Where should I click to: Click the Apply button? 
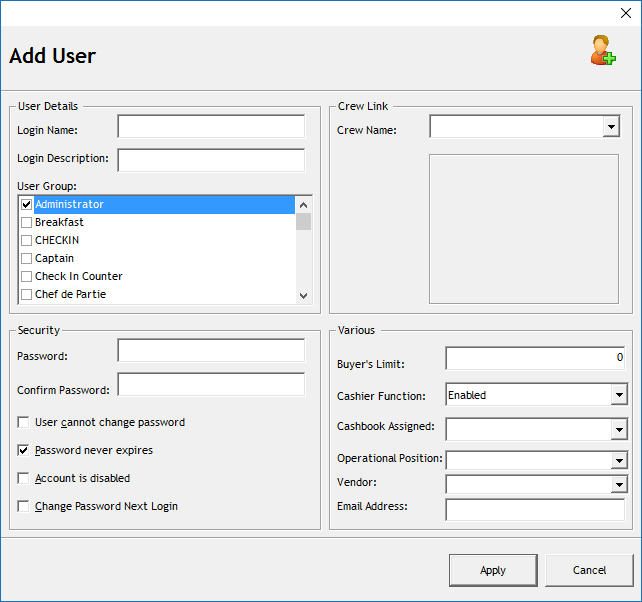(x=493, y=570)
